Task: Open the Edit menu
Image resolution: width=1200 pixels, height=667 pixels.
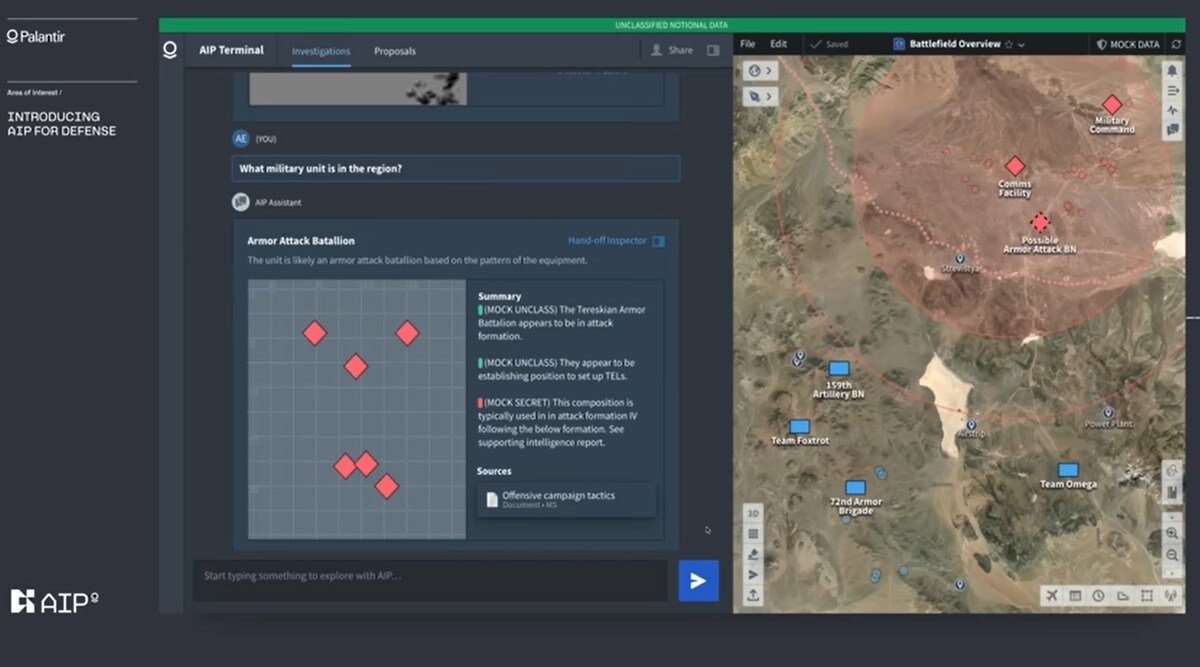Action: pyautogui.click(x=779, y=44)
